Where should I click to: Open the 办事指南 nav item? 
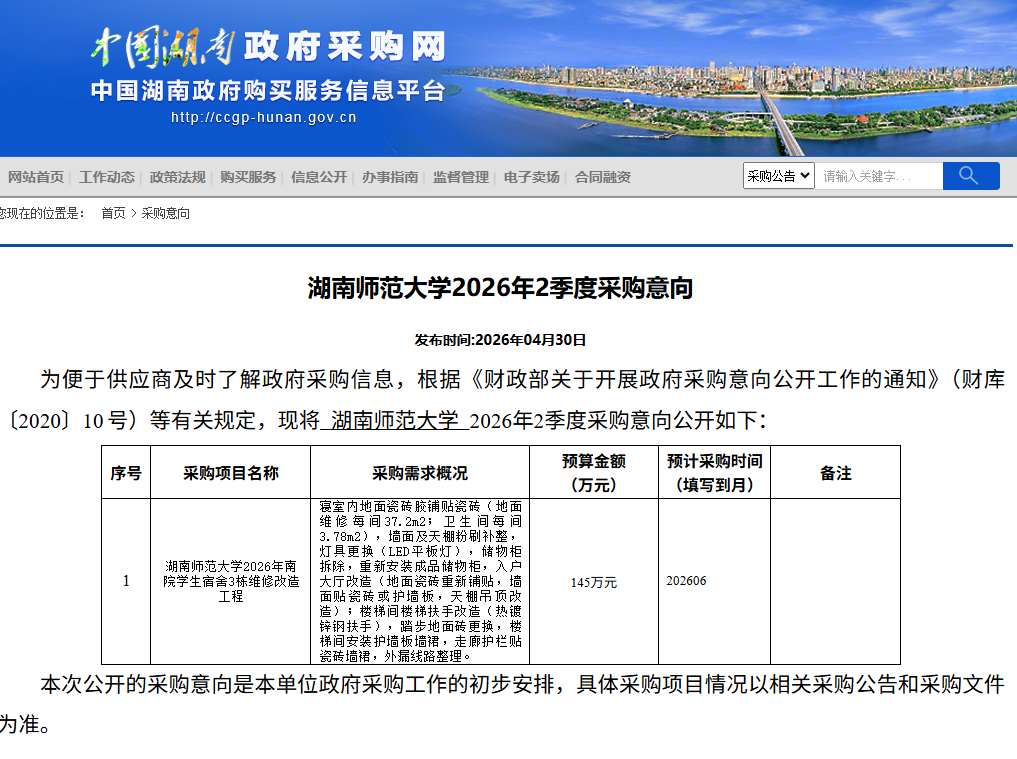tap(390, 177)
